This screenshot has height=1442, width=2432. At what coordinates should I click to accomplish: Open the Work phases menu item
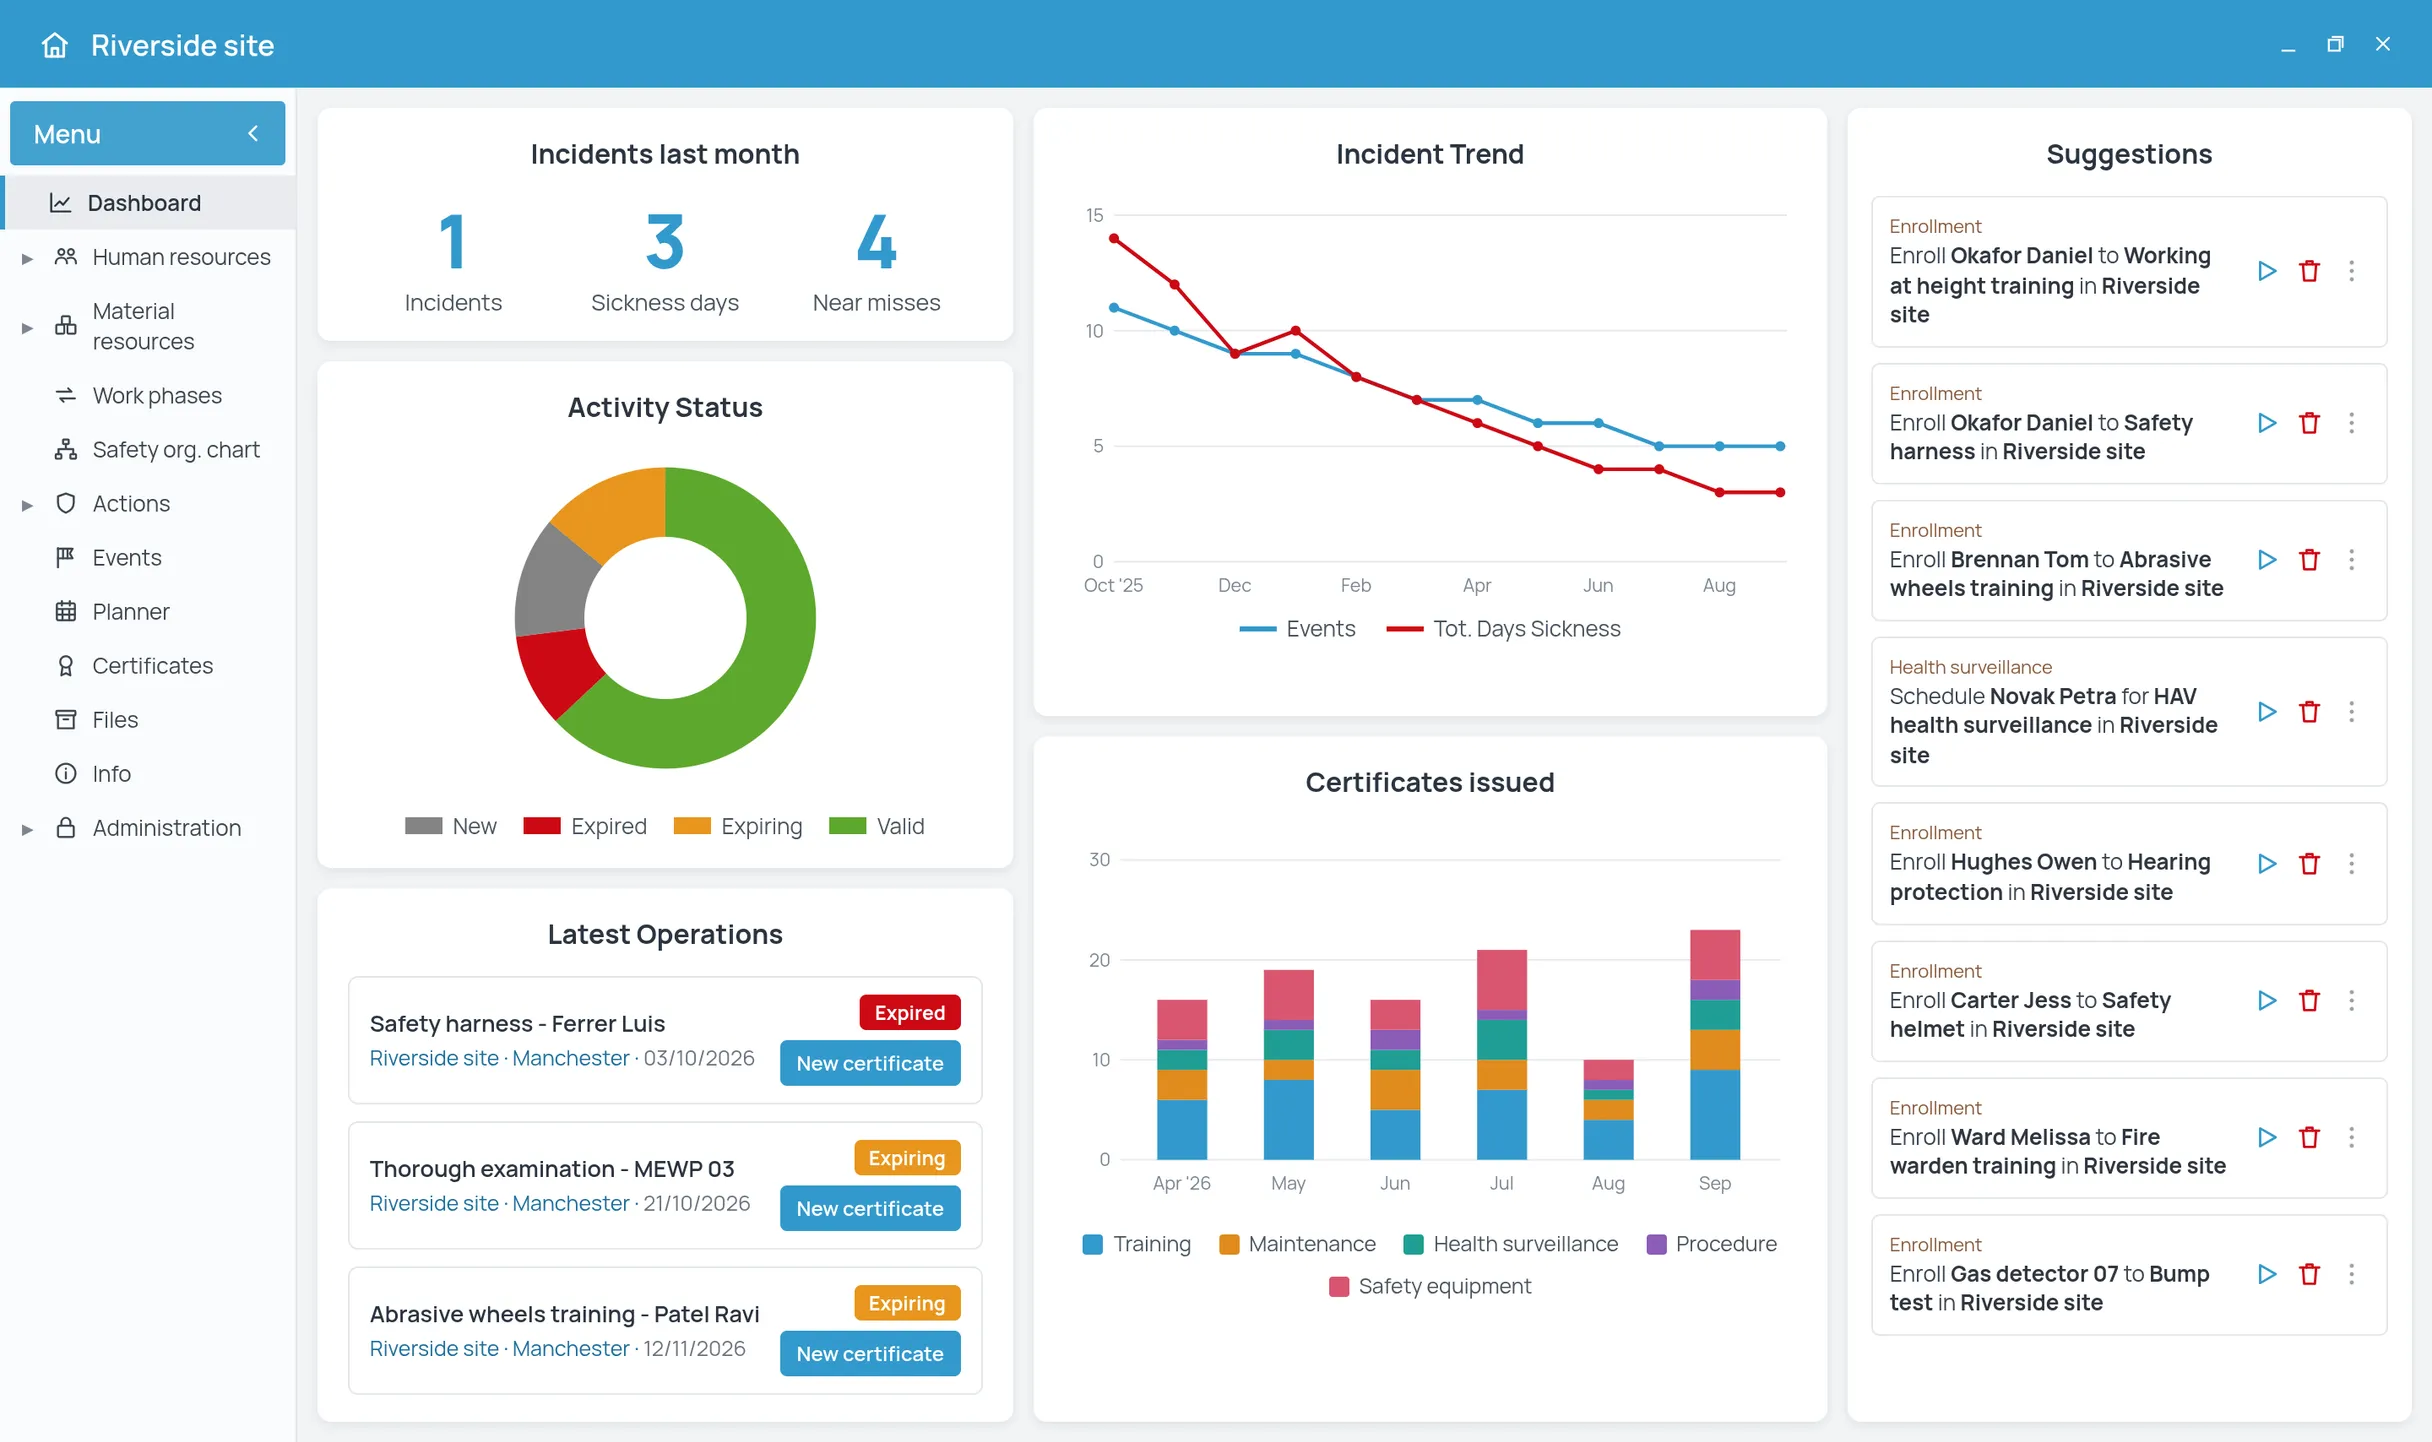pyautogui.click(x=150, y=396)
